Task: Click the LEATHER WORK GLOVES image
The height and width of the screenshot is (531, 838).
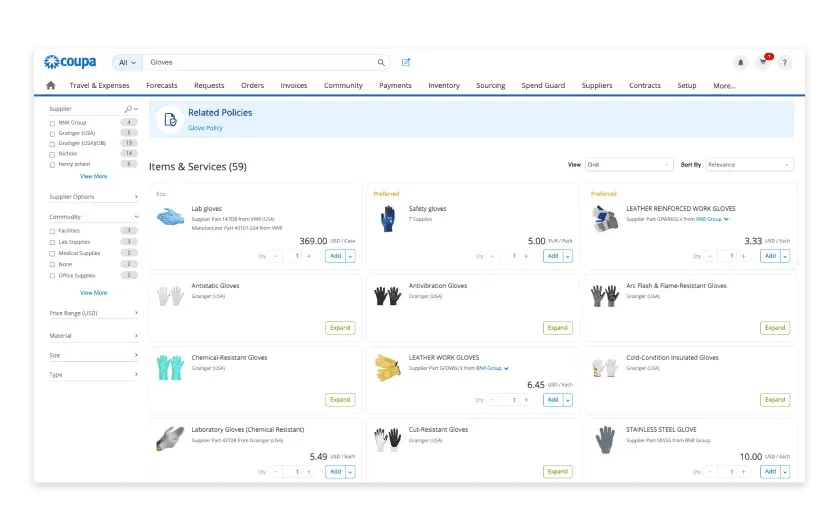Action: [x=388, y=368]
